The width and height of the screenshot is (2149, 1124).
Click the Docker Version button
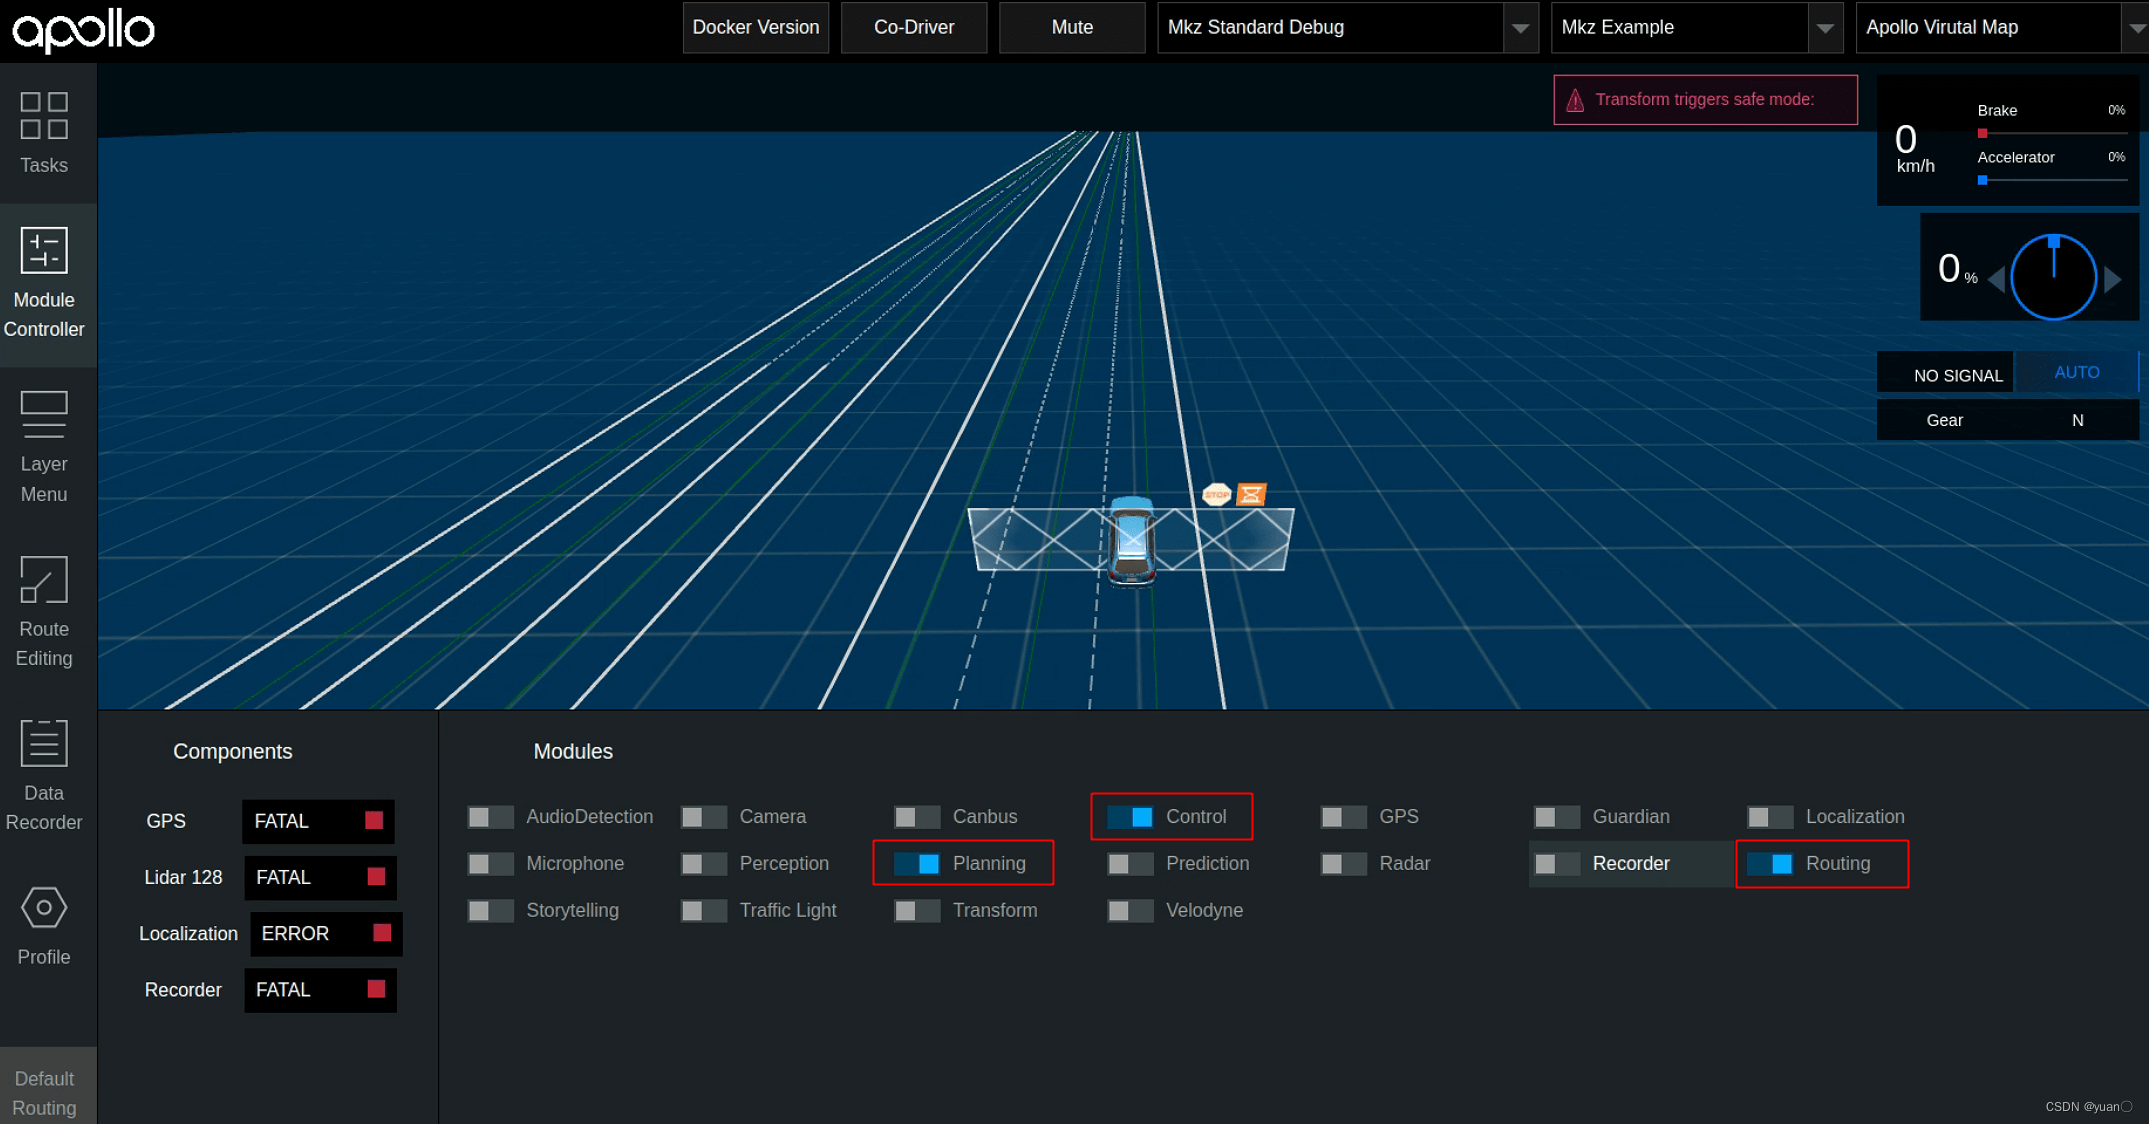point(756,28)
